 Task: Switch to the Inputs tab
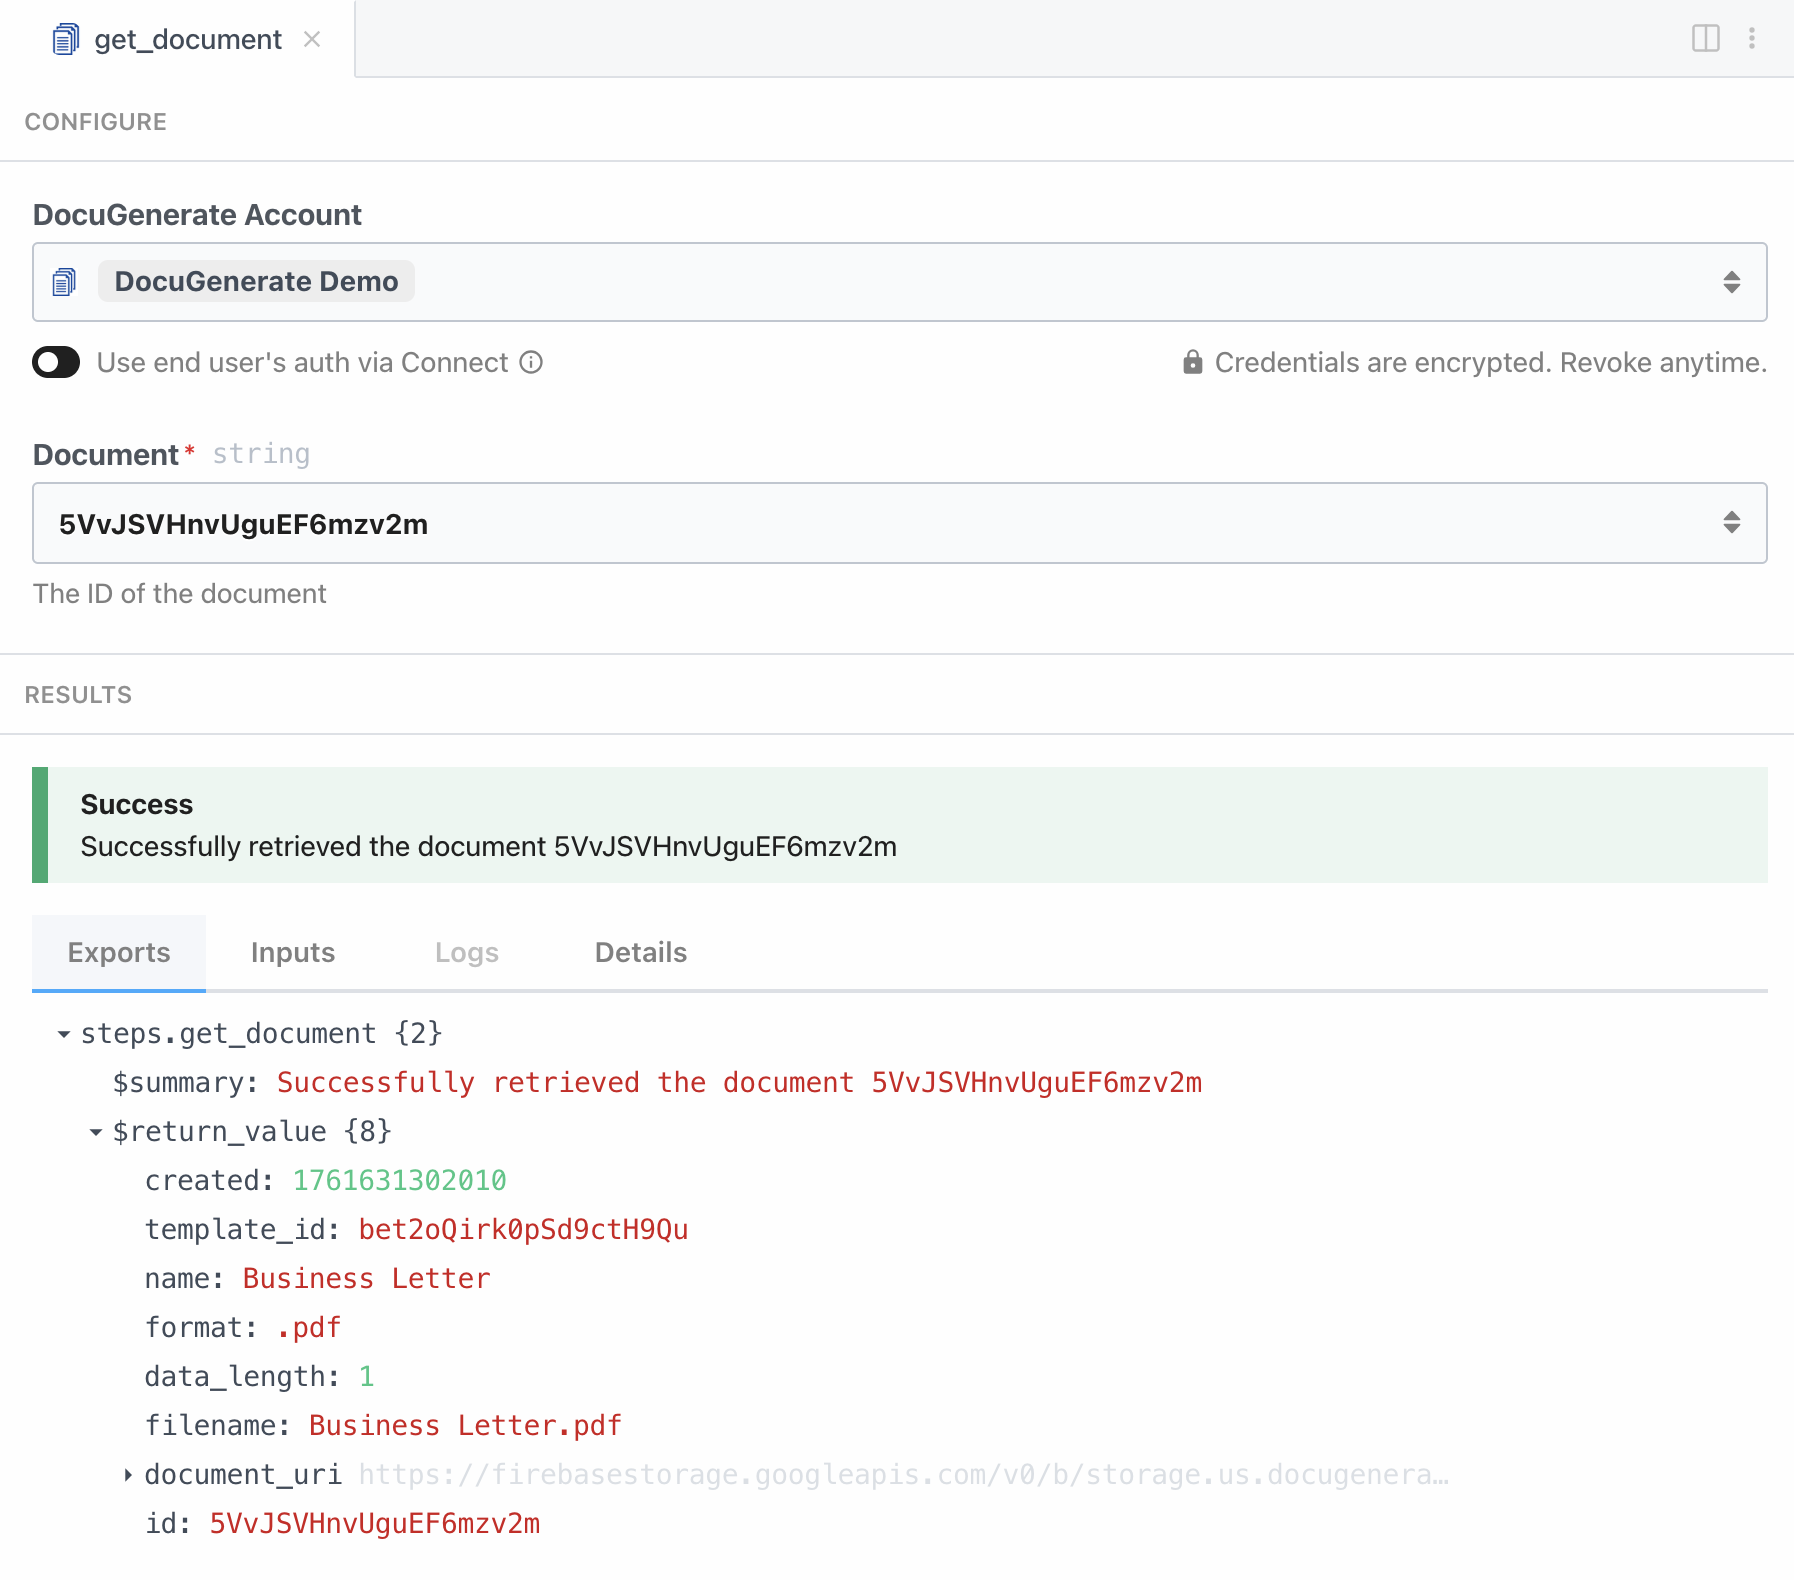pyautogui.click(x=292, y=952)
